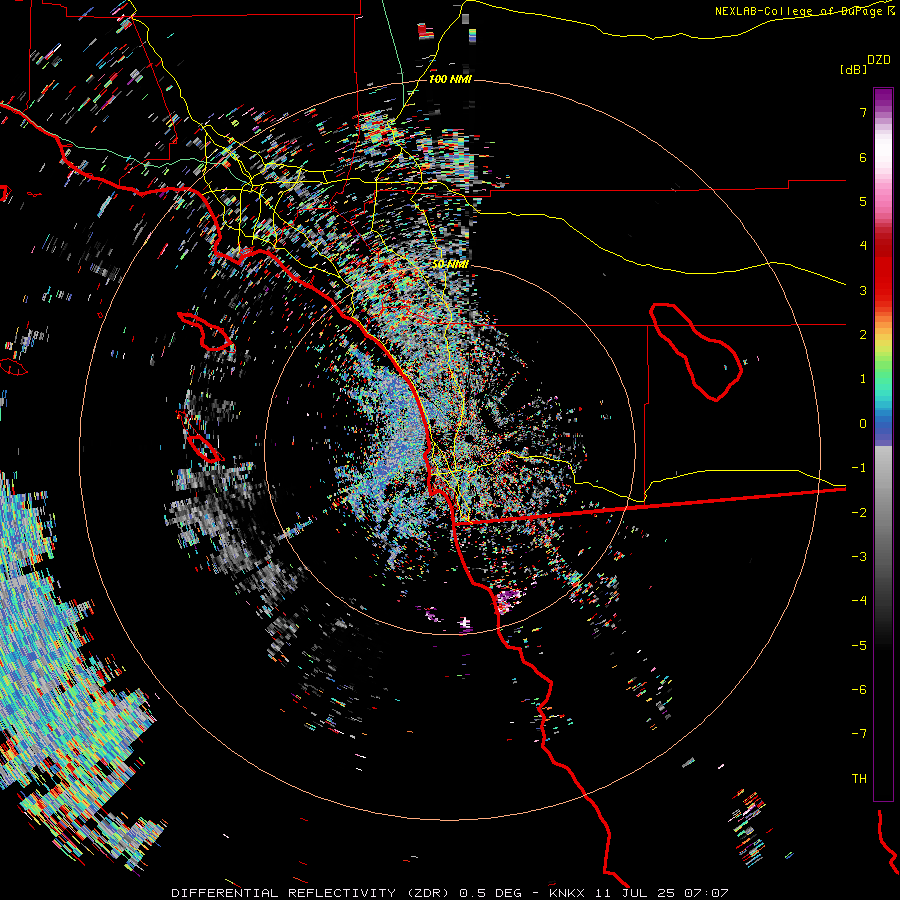Click the DZD legend title

(879, 60)
